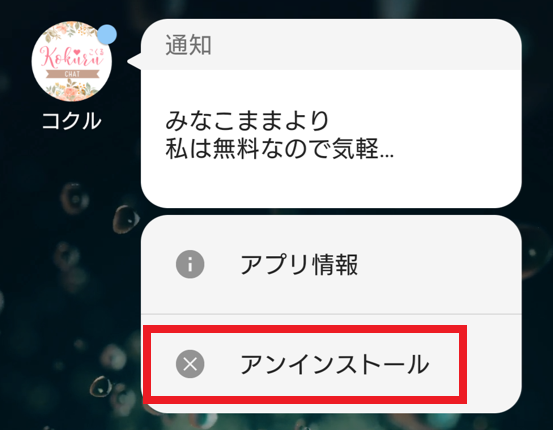Tap the blue notification badge dot

click(107, 35)
